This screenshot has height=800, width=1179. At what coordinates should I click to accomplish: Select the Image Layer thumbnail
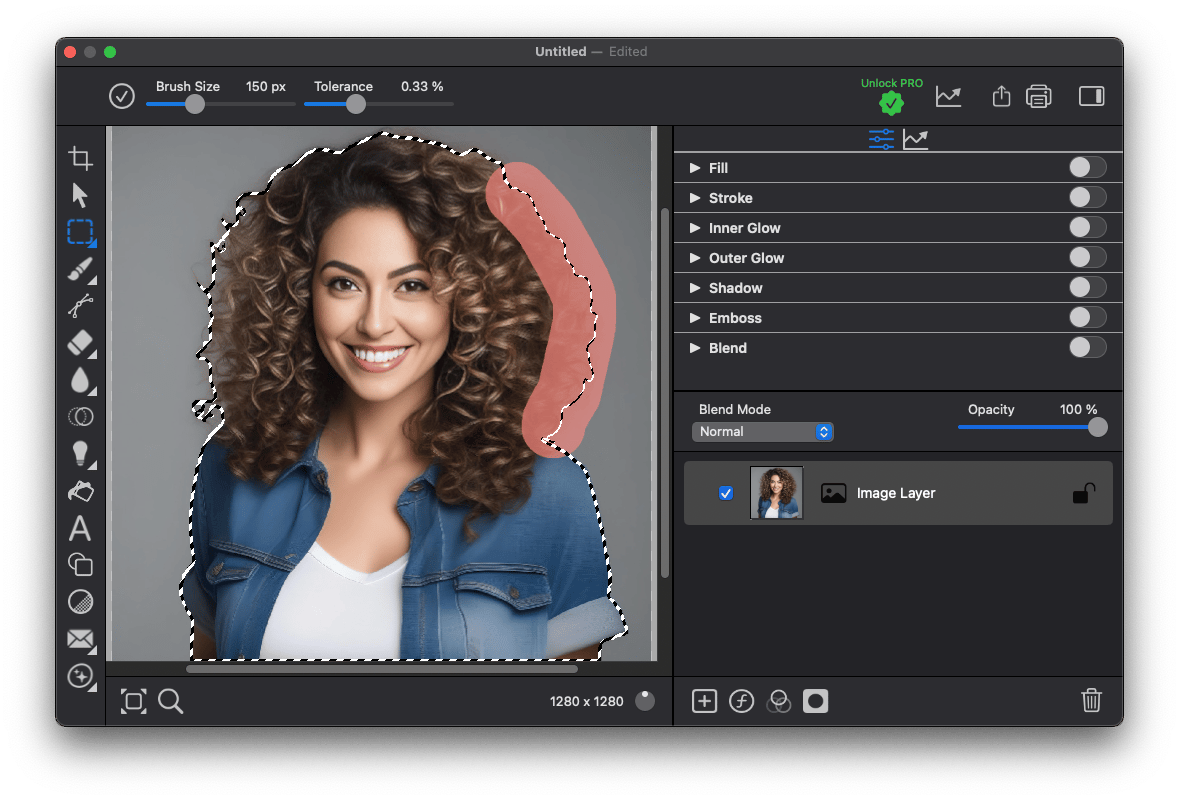pyautogui.click(x=777, y=492)
